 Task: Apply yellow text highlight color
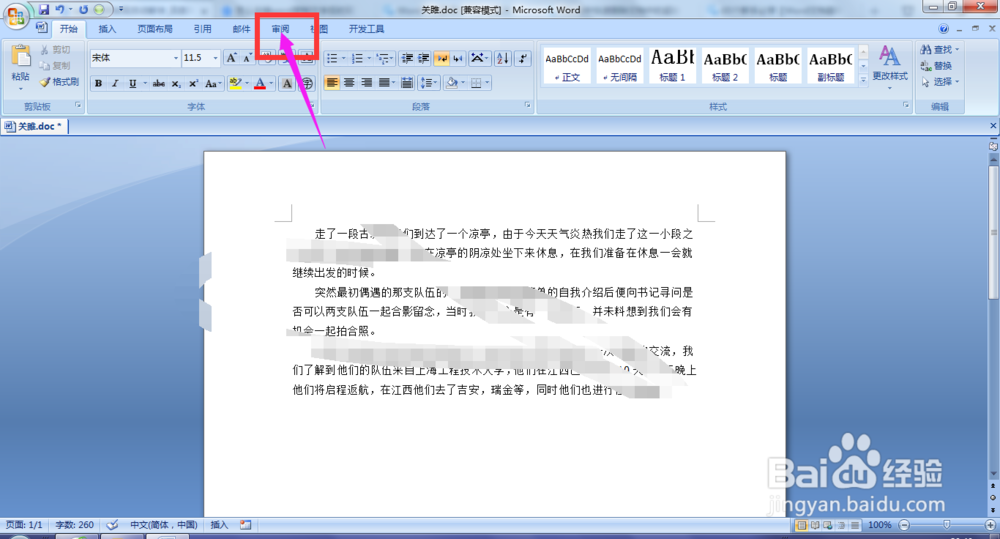(x=235, y=84)
